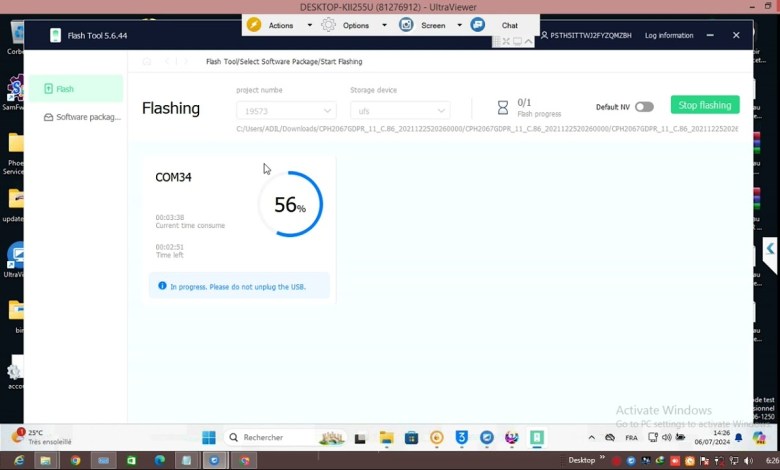
Task: Click the user account icon in title bar
Action: click(x=543, y=35)
